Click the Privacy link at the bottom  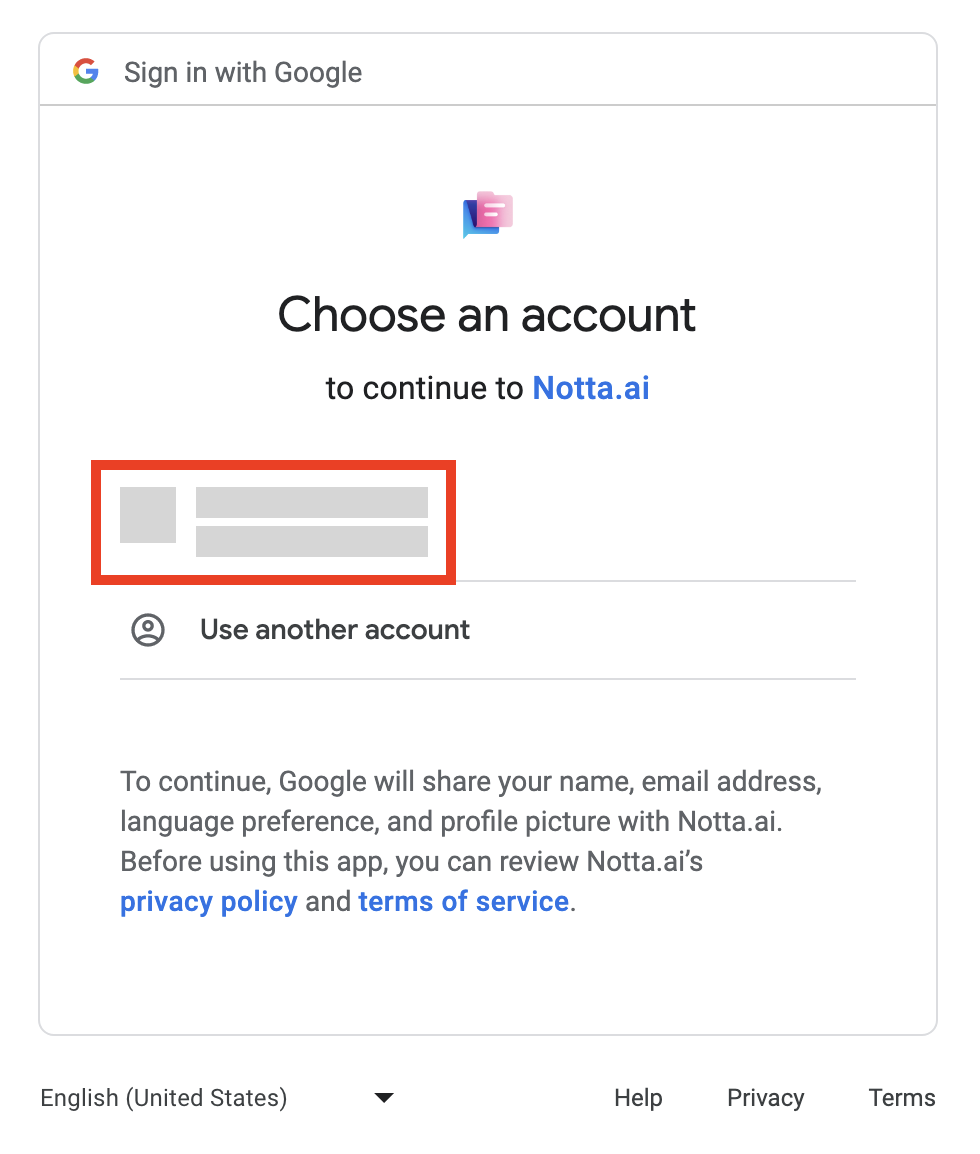[765, 1097]
